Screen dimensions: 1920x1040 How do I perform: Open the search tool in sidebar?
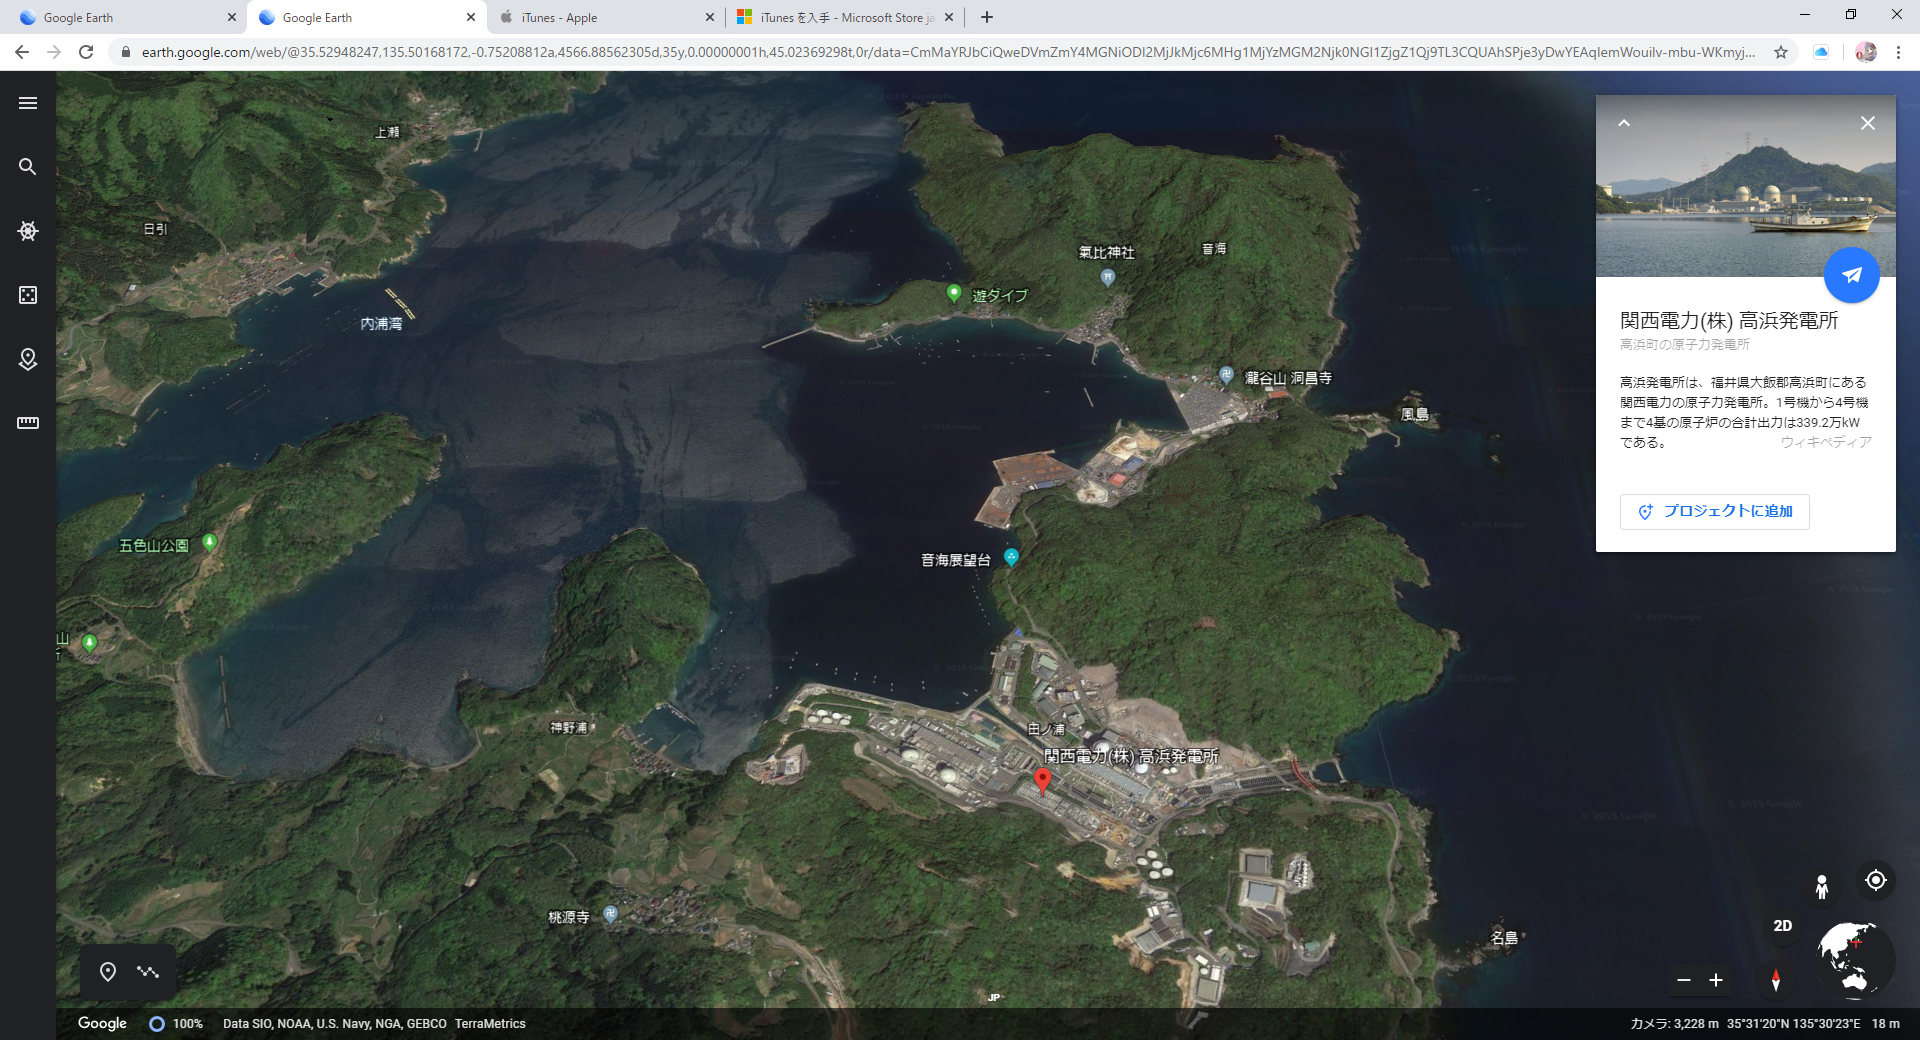pyautogui.click(x=28, y=167)
